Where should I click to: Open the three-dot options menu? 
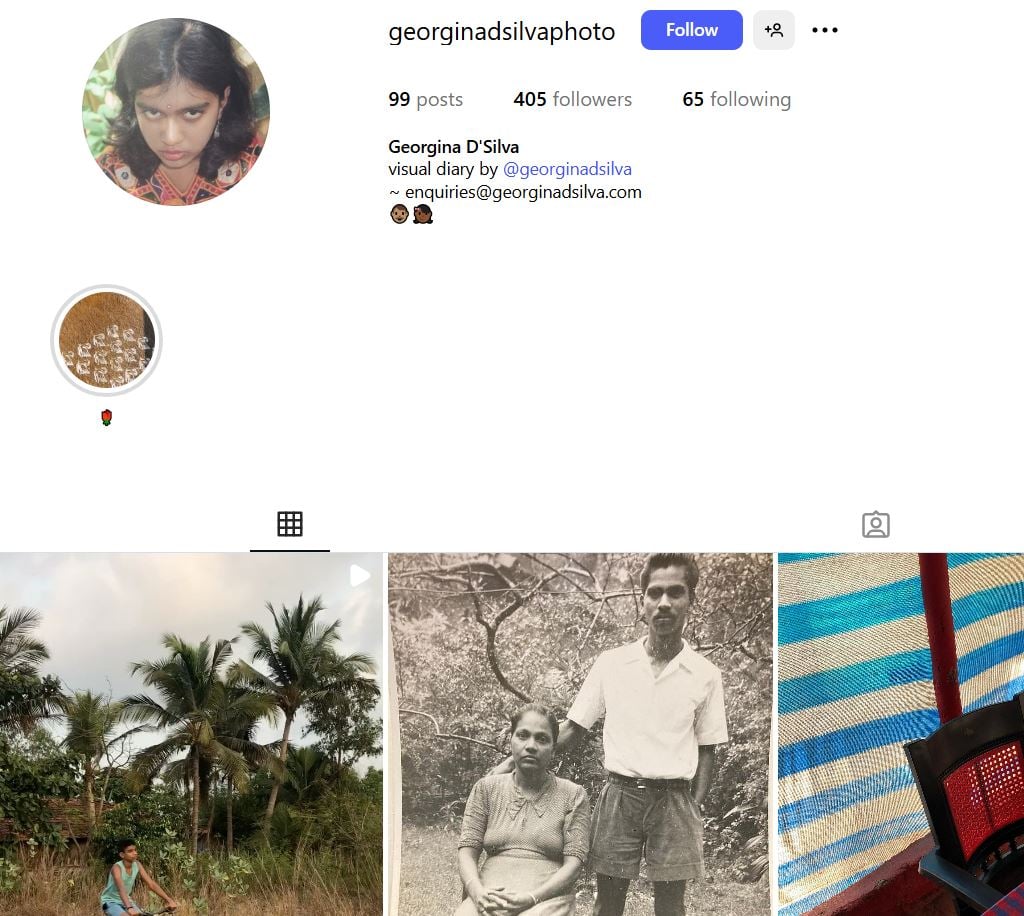(825, 30)
